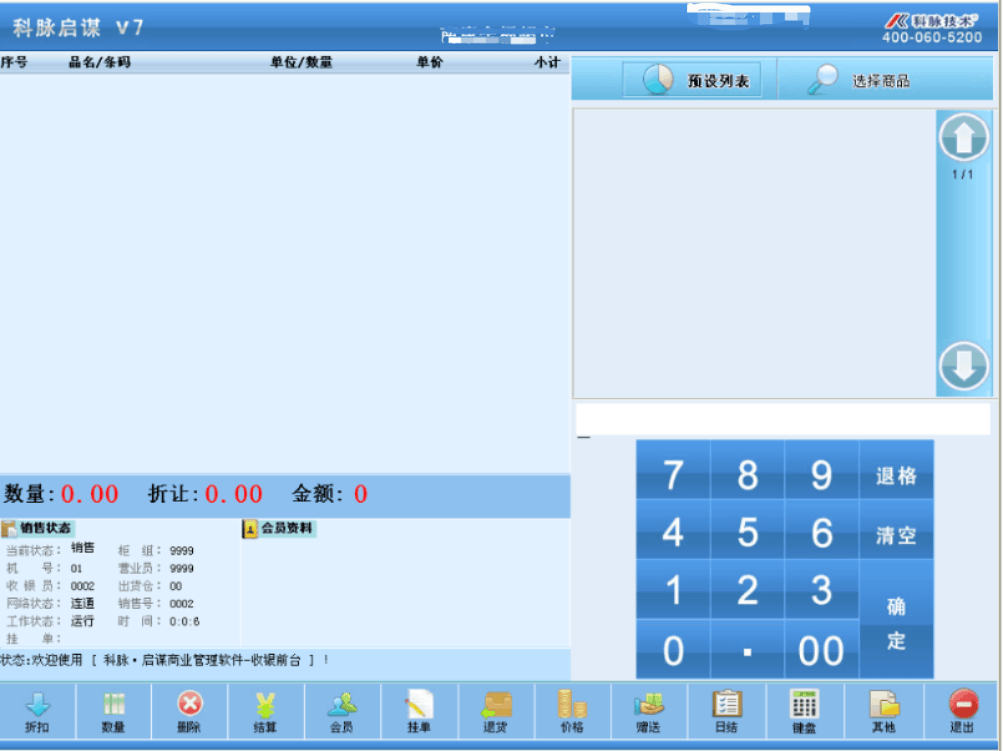The image size is (1003, 751).
Task: Switch to the 预设列表 preset list tab
Action: pos(693,80)
